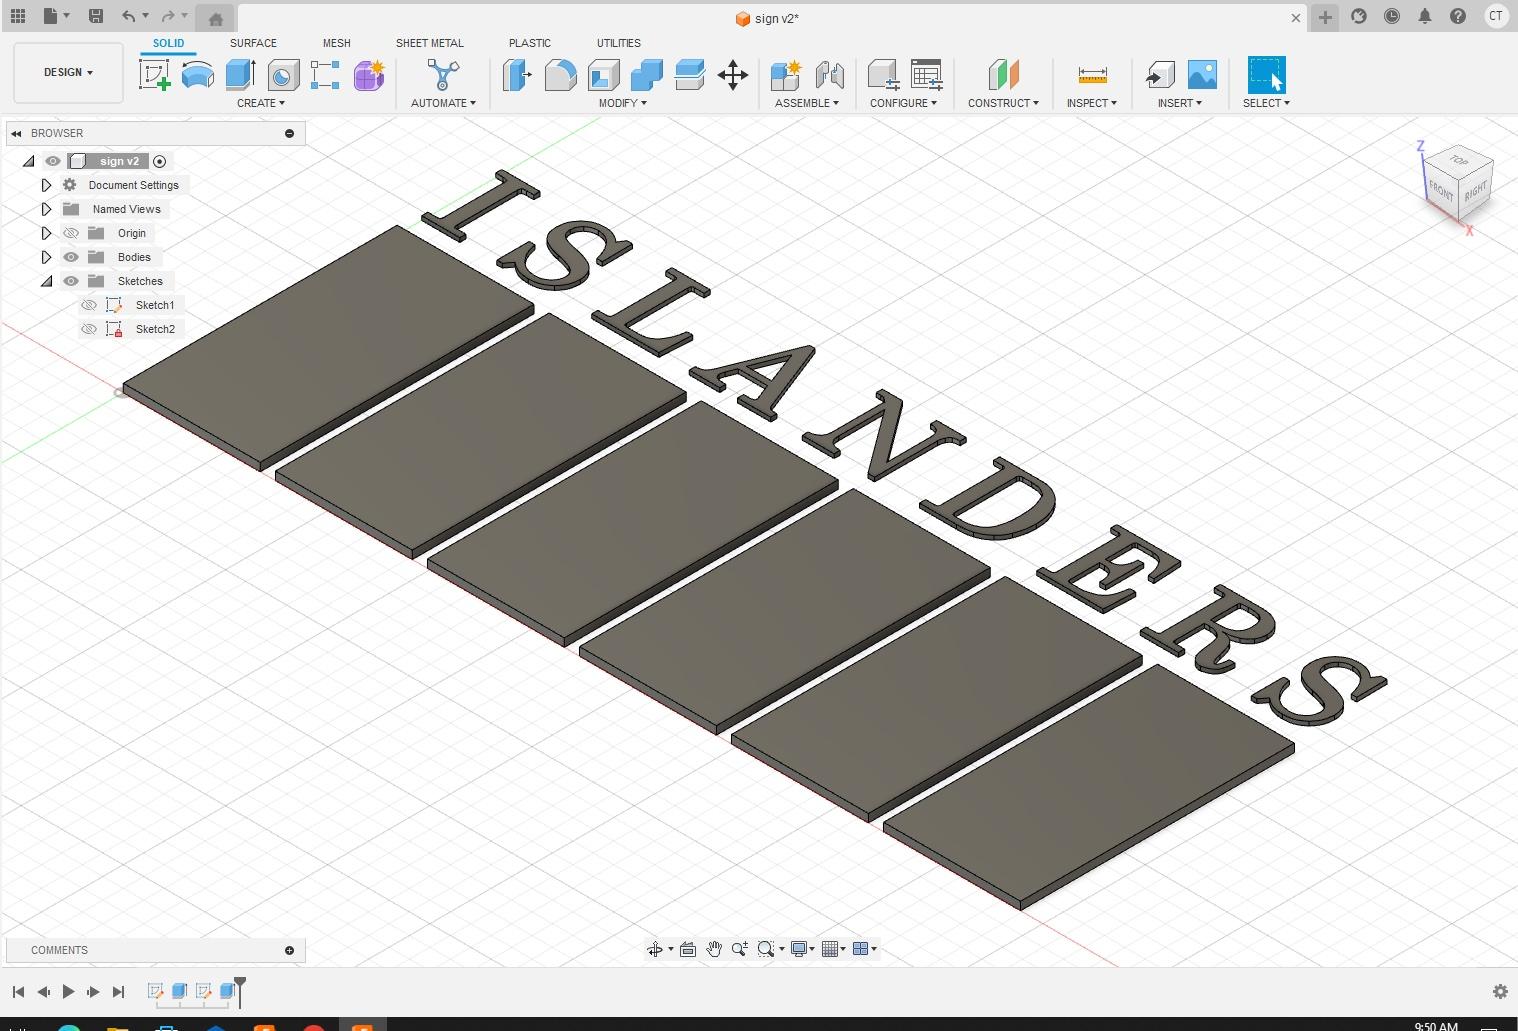The image size is (1518, 1031).
Task: Select the Offset Plane construct icon
Action: click(x=1003, y=75)
